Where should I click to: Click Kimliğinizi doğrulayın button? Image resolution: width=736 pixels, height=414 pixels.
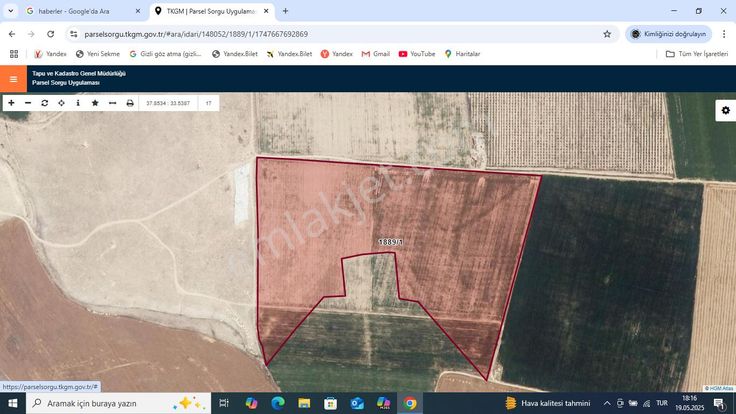tap(669, 34)
